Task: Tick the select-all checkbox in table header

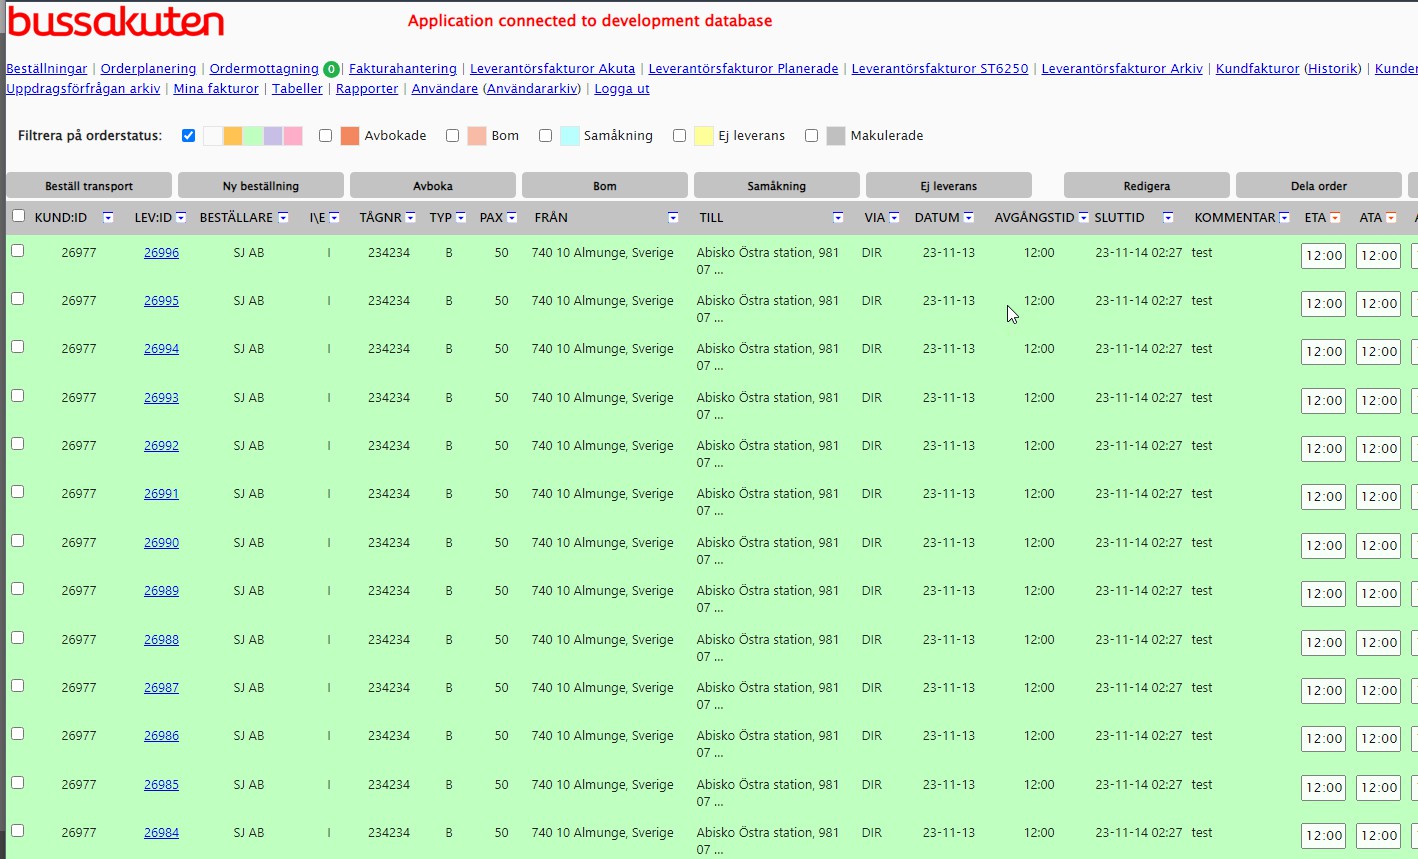Action: (18, 216)
